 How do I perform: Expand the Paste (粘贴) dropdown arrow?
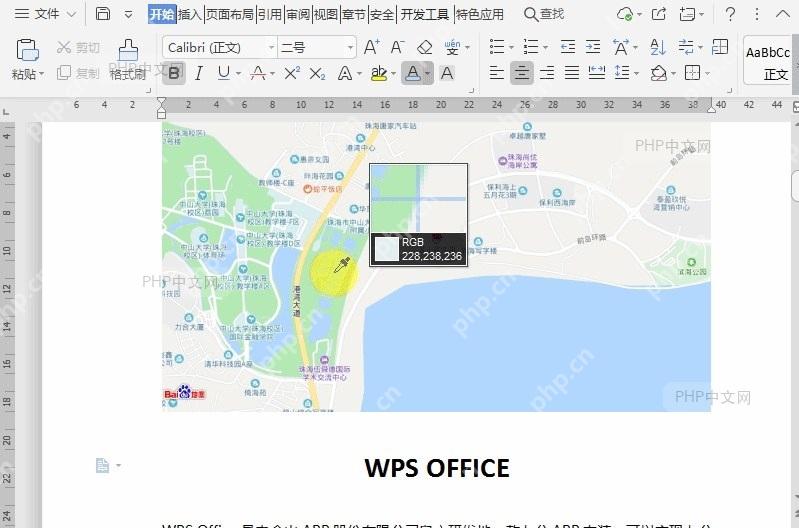click(x=42, y=74)
